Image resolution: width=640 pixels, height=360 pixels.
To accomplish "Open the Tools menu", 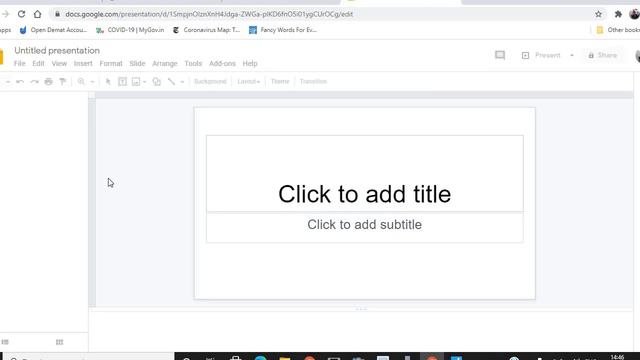I will tap(193, 64).
